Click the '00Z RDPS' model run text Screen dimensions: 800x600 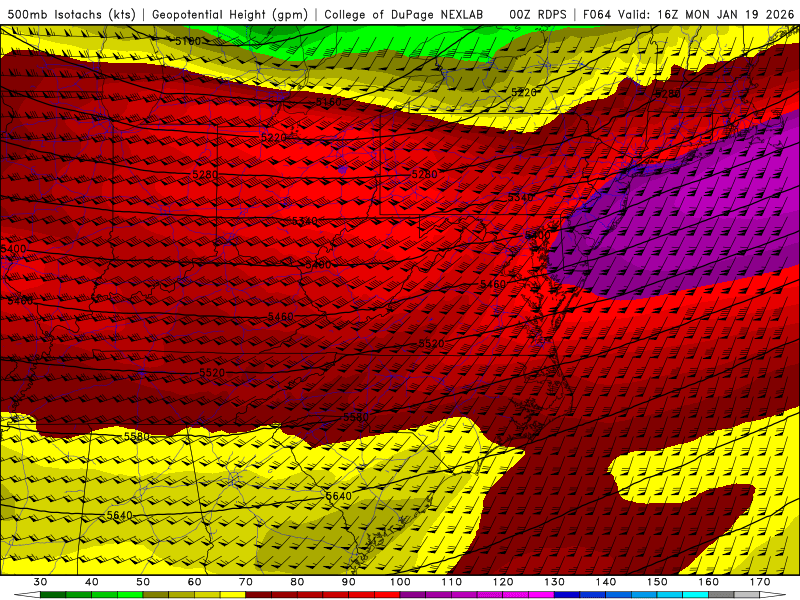(x=538, y=15)
